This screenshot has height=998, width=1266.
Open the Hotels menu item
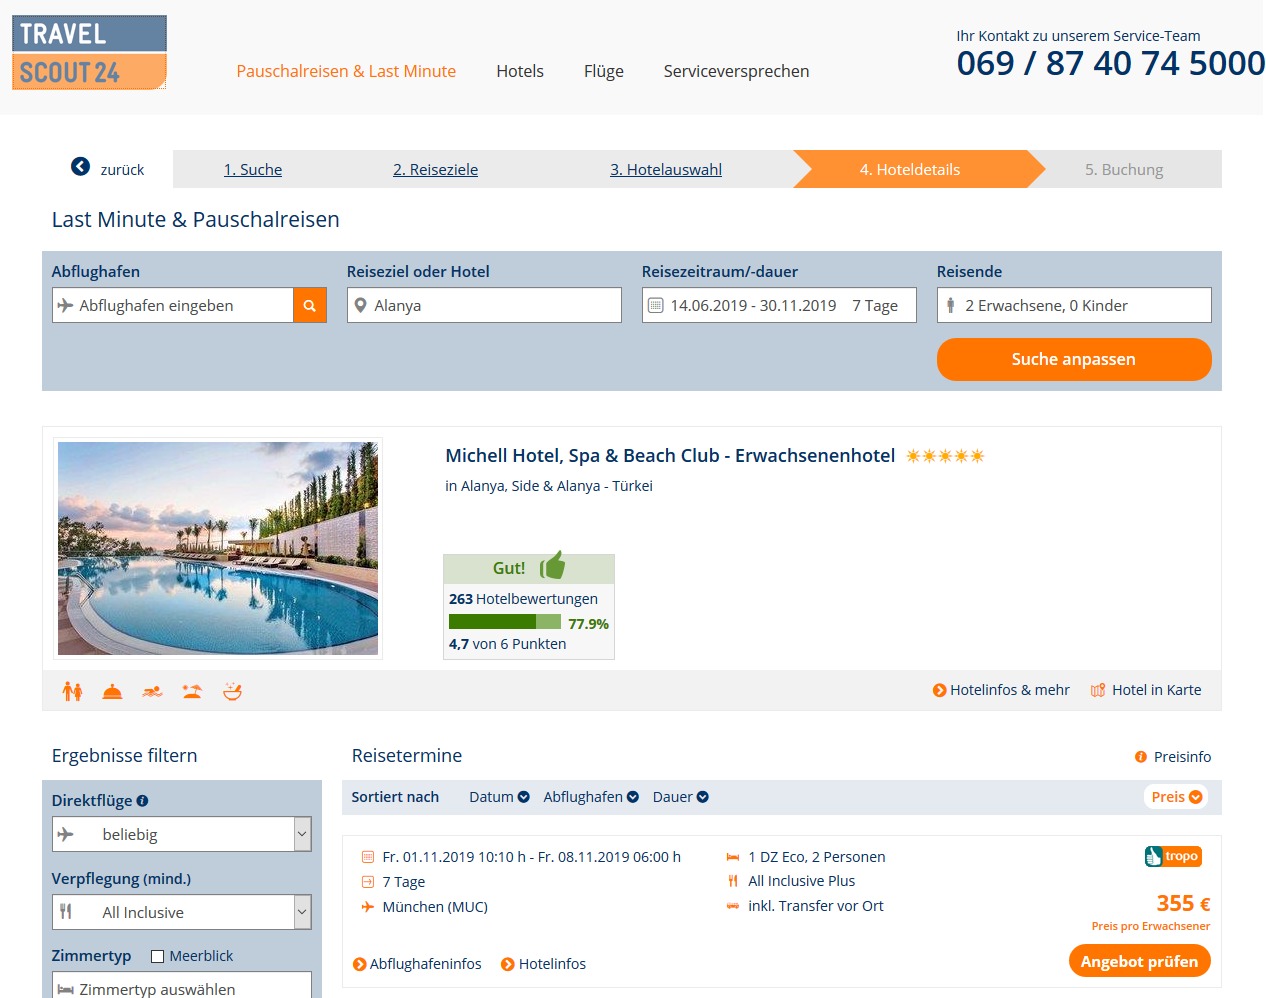point(520,71)
